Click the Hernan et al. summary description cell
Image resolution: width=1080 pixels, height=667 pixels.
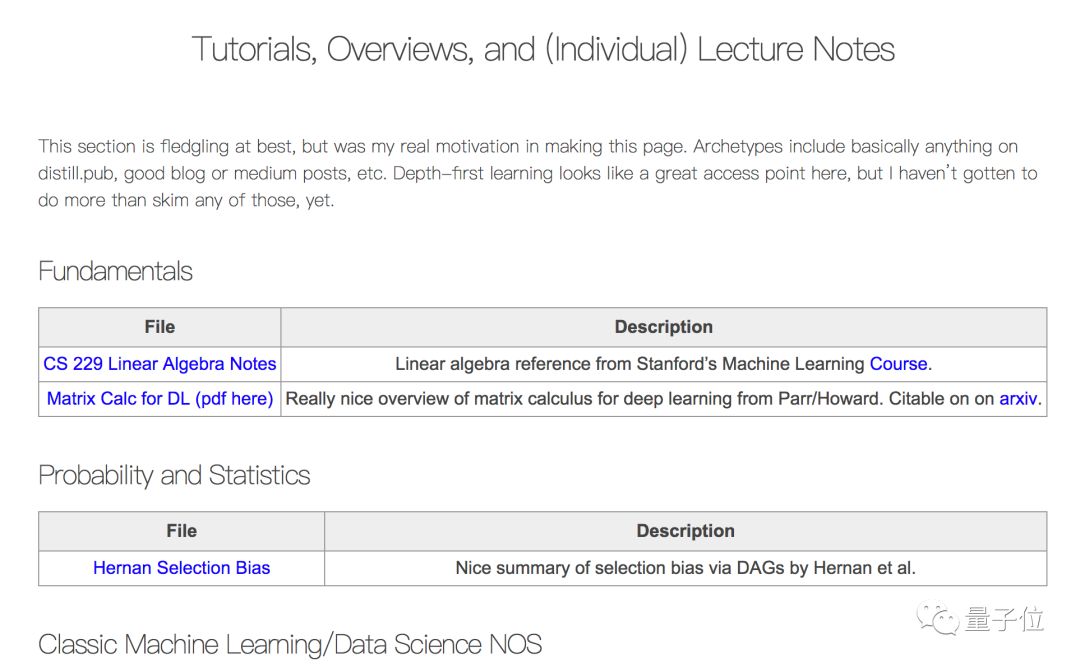685,568
